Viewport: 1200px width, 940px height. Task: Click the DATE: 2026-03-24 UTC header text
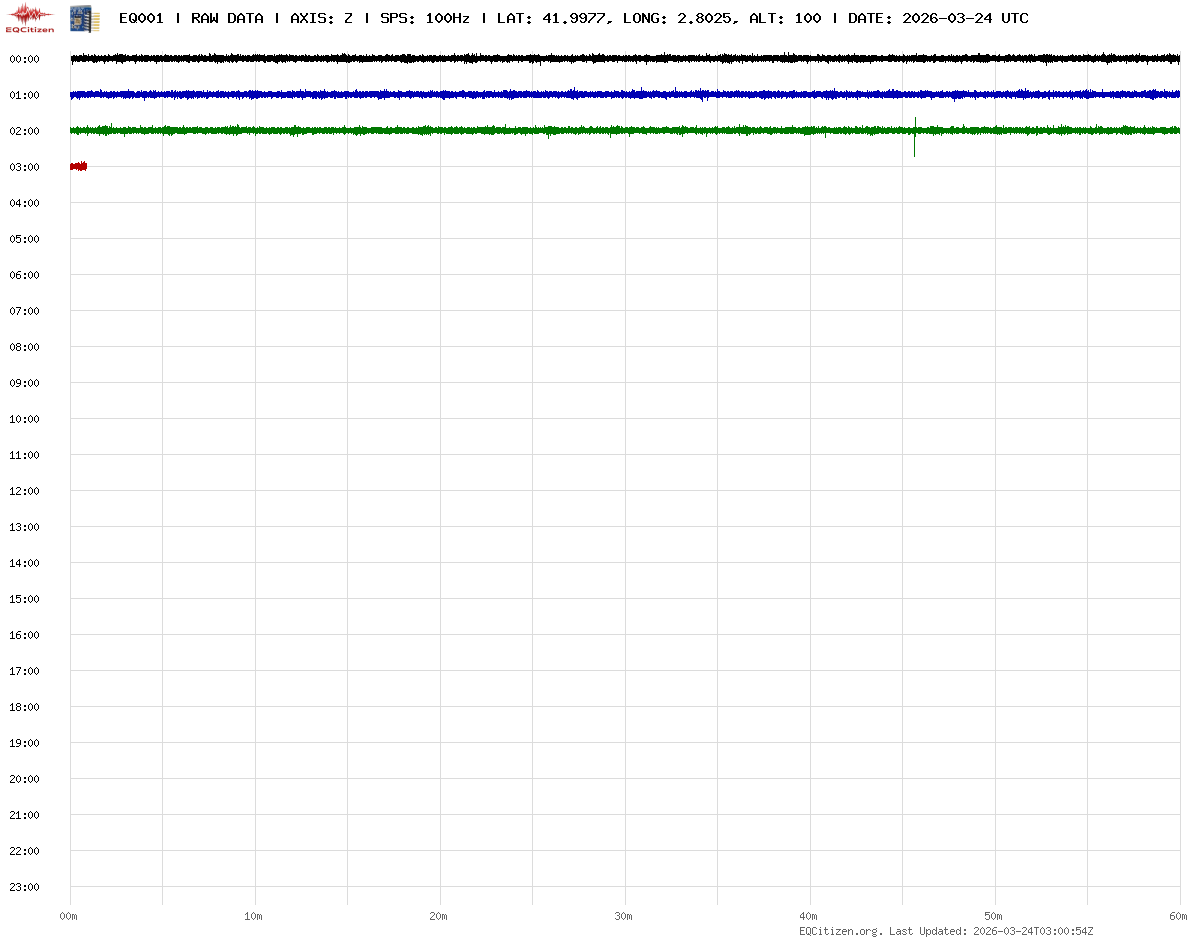click(x=938, y=18)
